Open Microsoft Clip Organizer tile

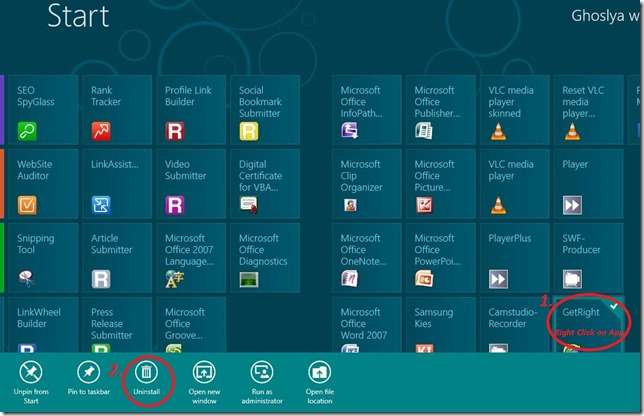366,184
